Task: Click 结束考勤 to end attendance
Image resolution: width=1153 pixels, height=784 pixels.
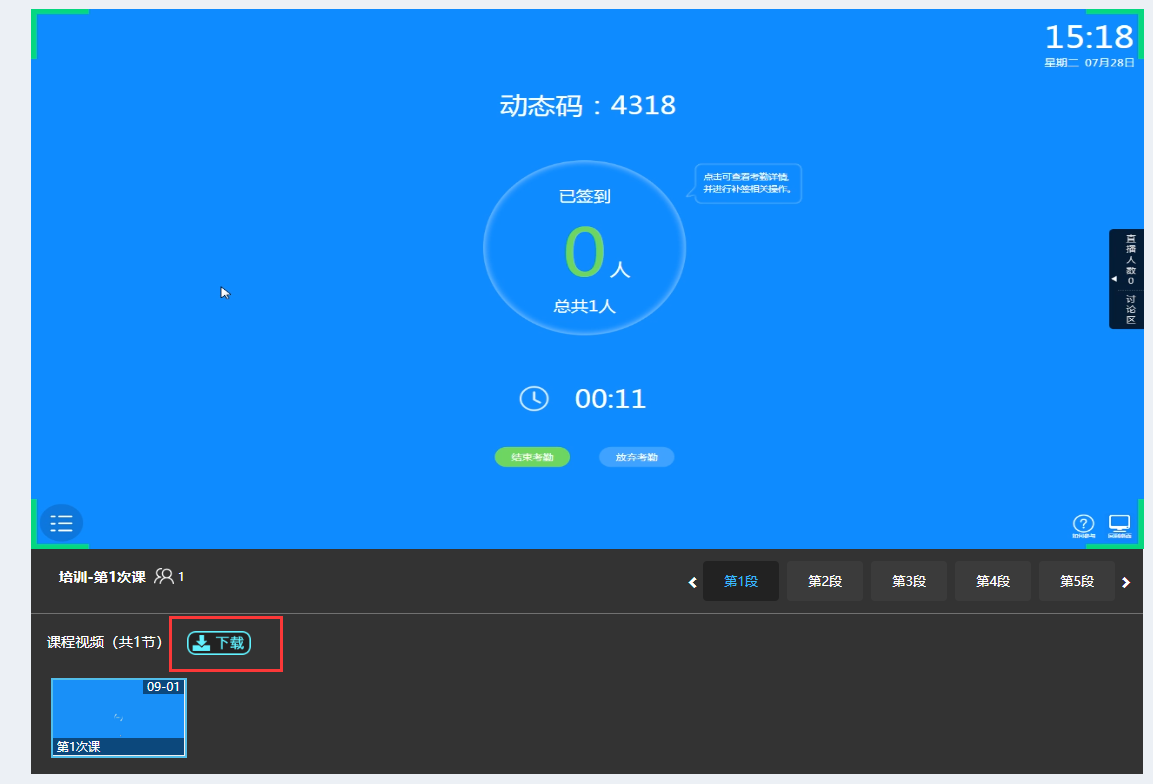Action: [x=532, y=457]
